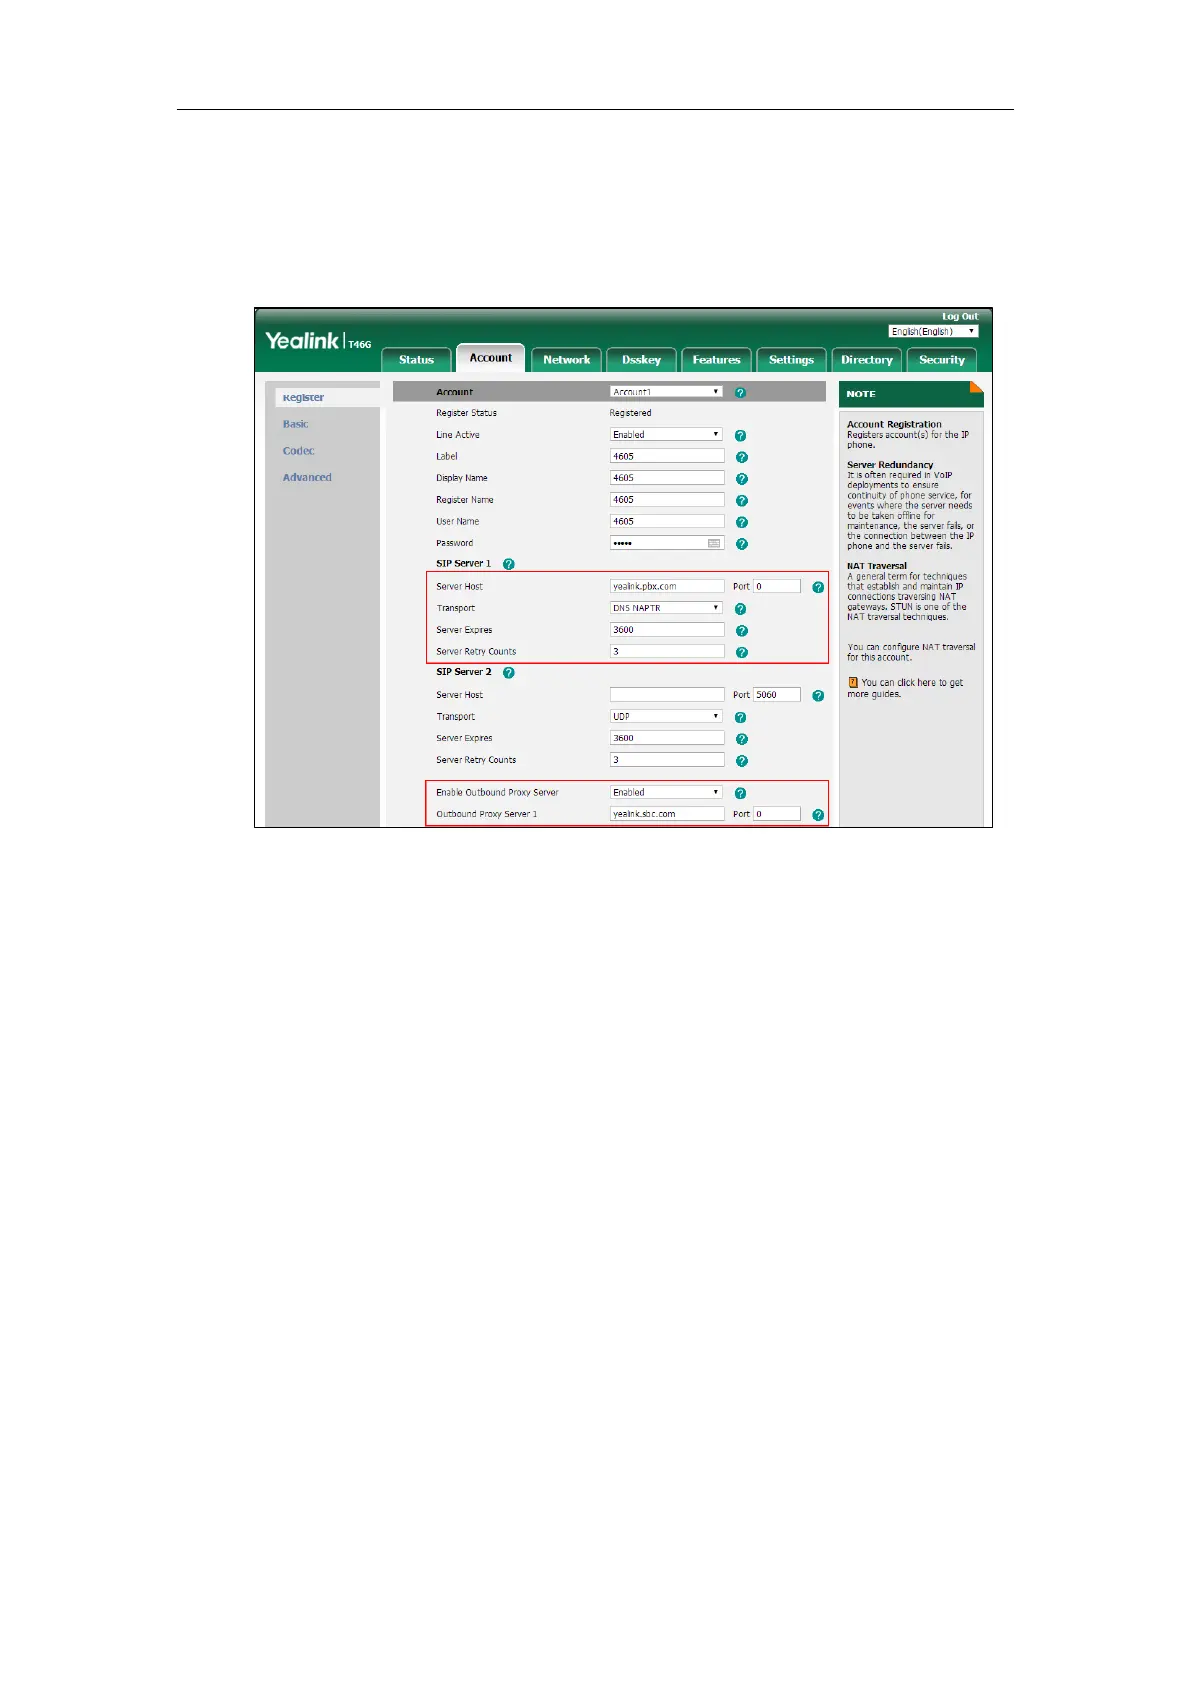
Task: Go to the Security tab
Action: point(942,360)
